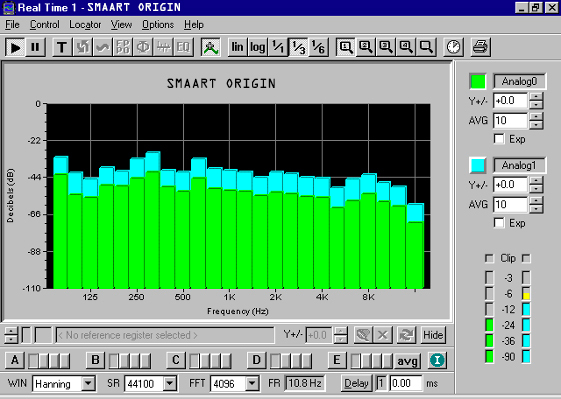Image resolution: width=561 pixels, height=399 pixels.
Task: Click the Hide button
Action: (x=433, y=335)
